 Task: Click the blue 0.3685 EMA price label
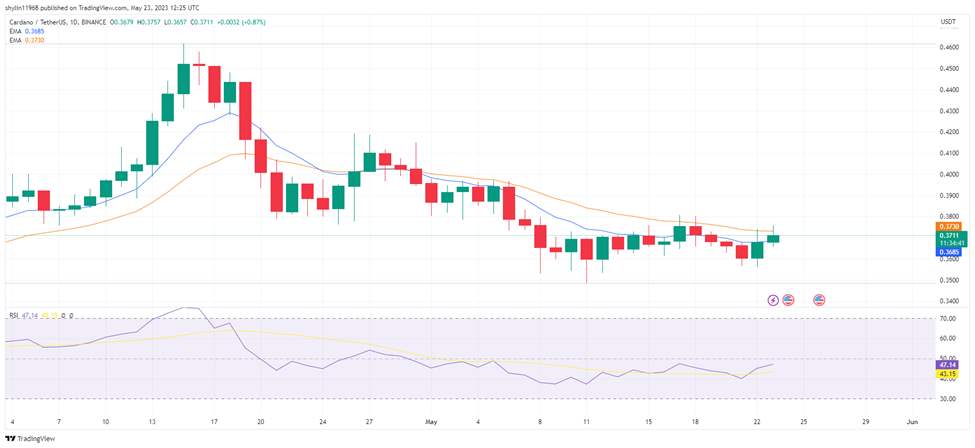click(x=950, y=252)
